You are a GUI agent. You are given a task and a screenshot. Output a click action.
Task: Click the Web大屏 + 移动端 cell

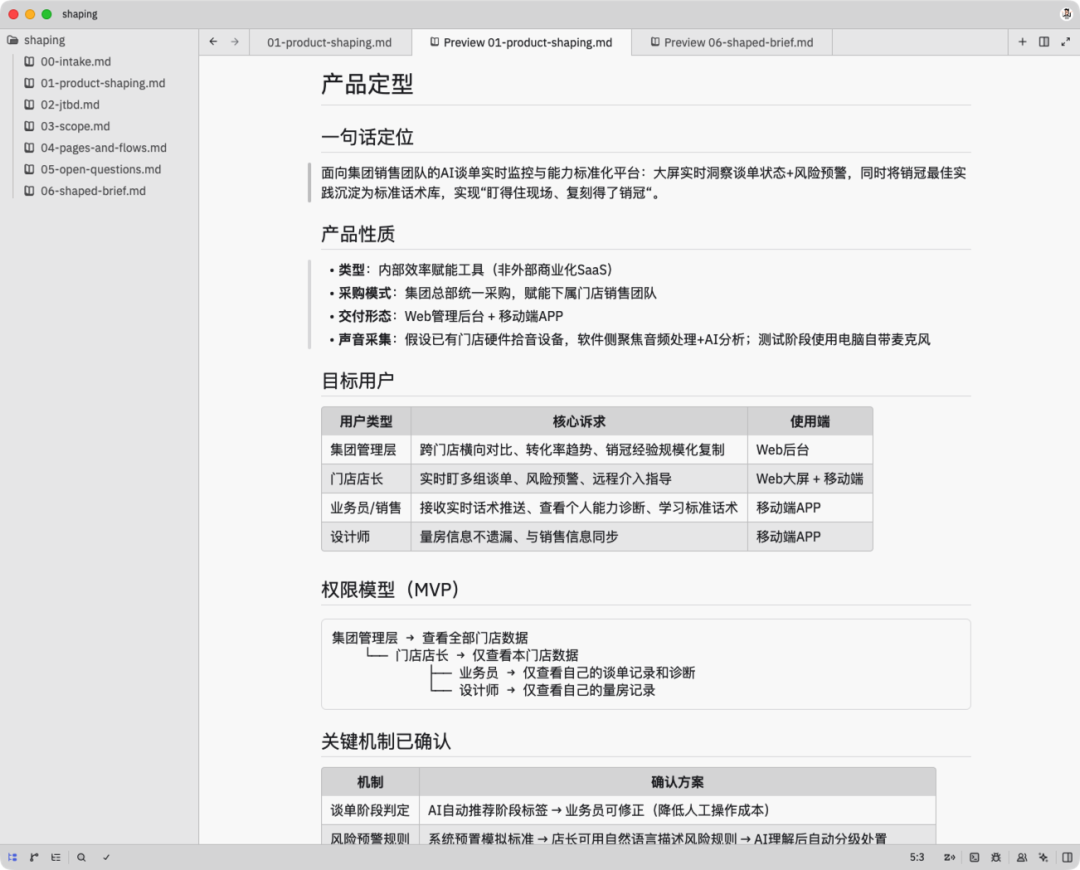pos(809,479)
